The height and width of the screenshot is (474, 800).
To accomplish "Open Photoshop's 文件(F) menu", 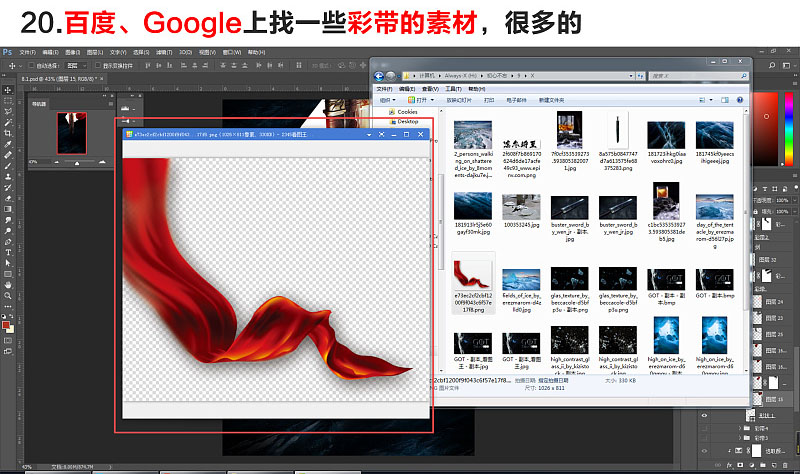I will (28, 52).
